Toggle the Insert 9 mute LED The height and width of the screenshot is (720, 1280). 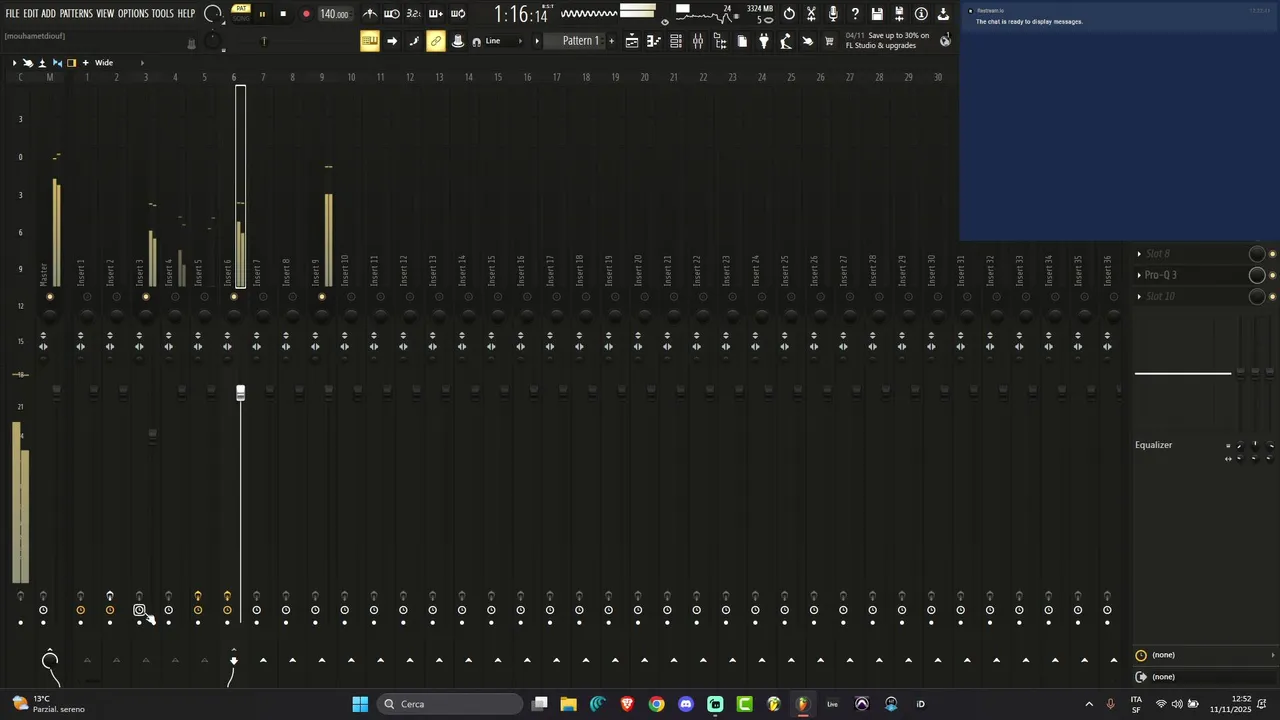321,297
